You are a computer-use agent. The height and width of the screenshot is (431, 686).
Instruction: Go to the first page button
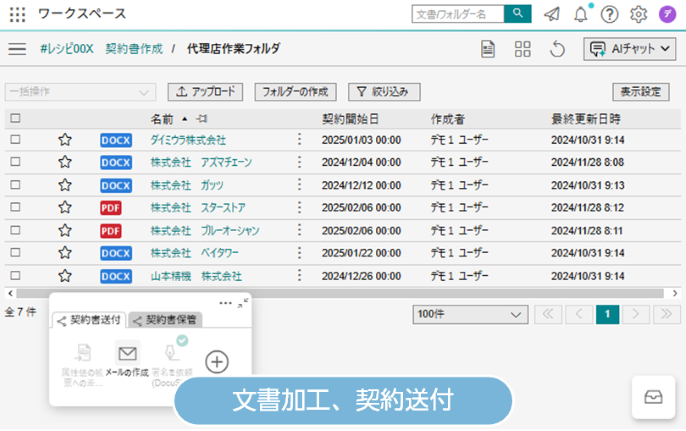548,314
